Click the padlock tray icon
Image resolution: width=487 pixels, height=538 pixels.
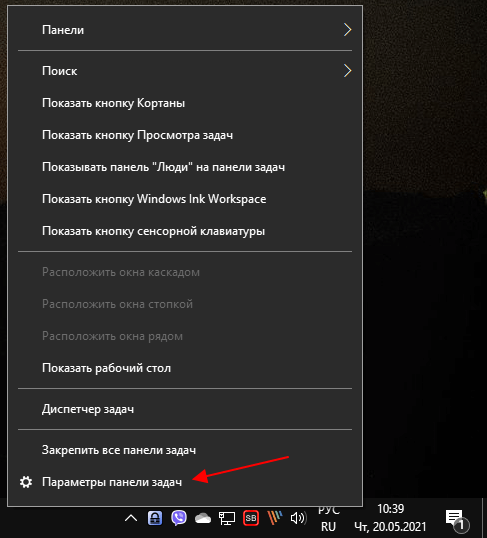pyautogui.click(x=155, y=518)
